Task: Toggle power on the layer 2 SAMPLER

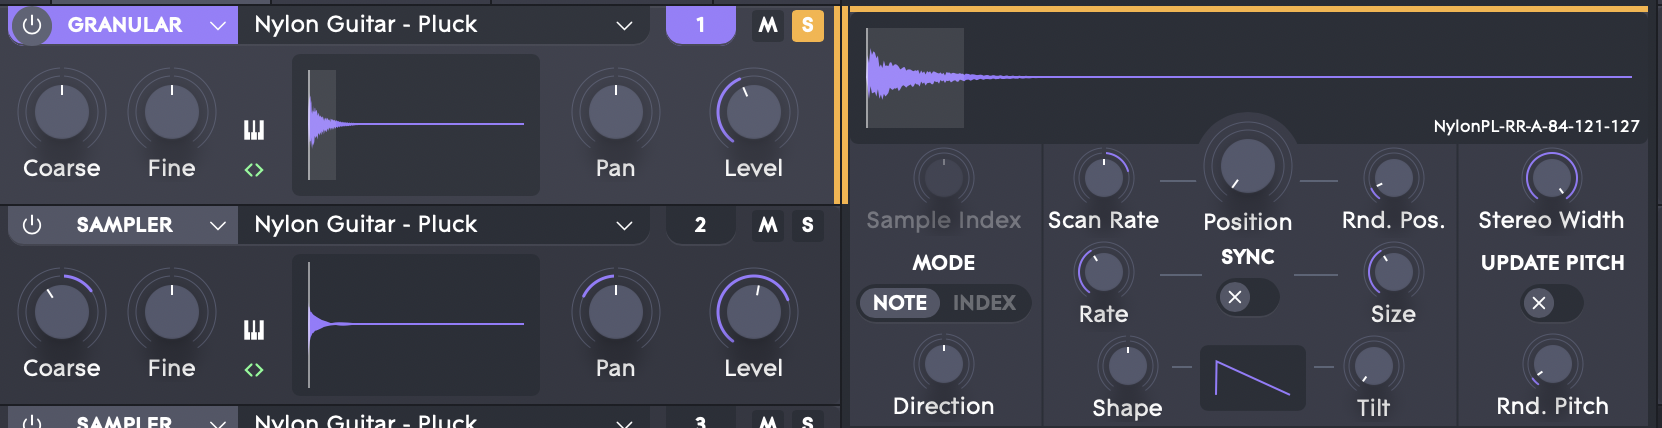Action: tap(32, 225)
